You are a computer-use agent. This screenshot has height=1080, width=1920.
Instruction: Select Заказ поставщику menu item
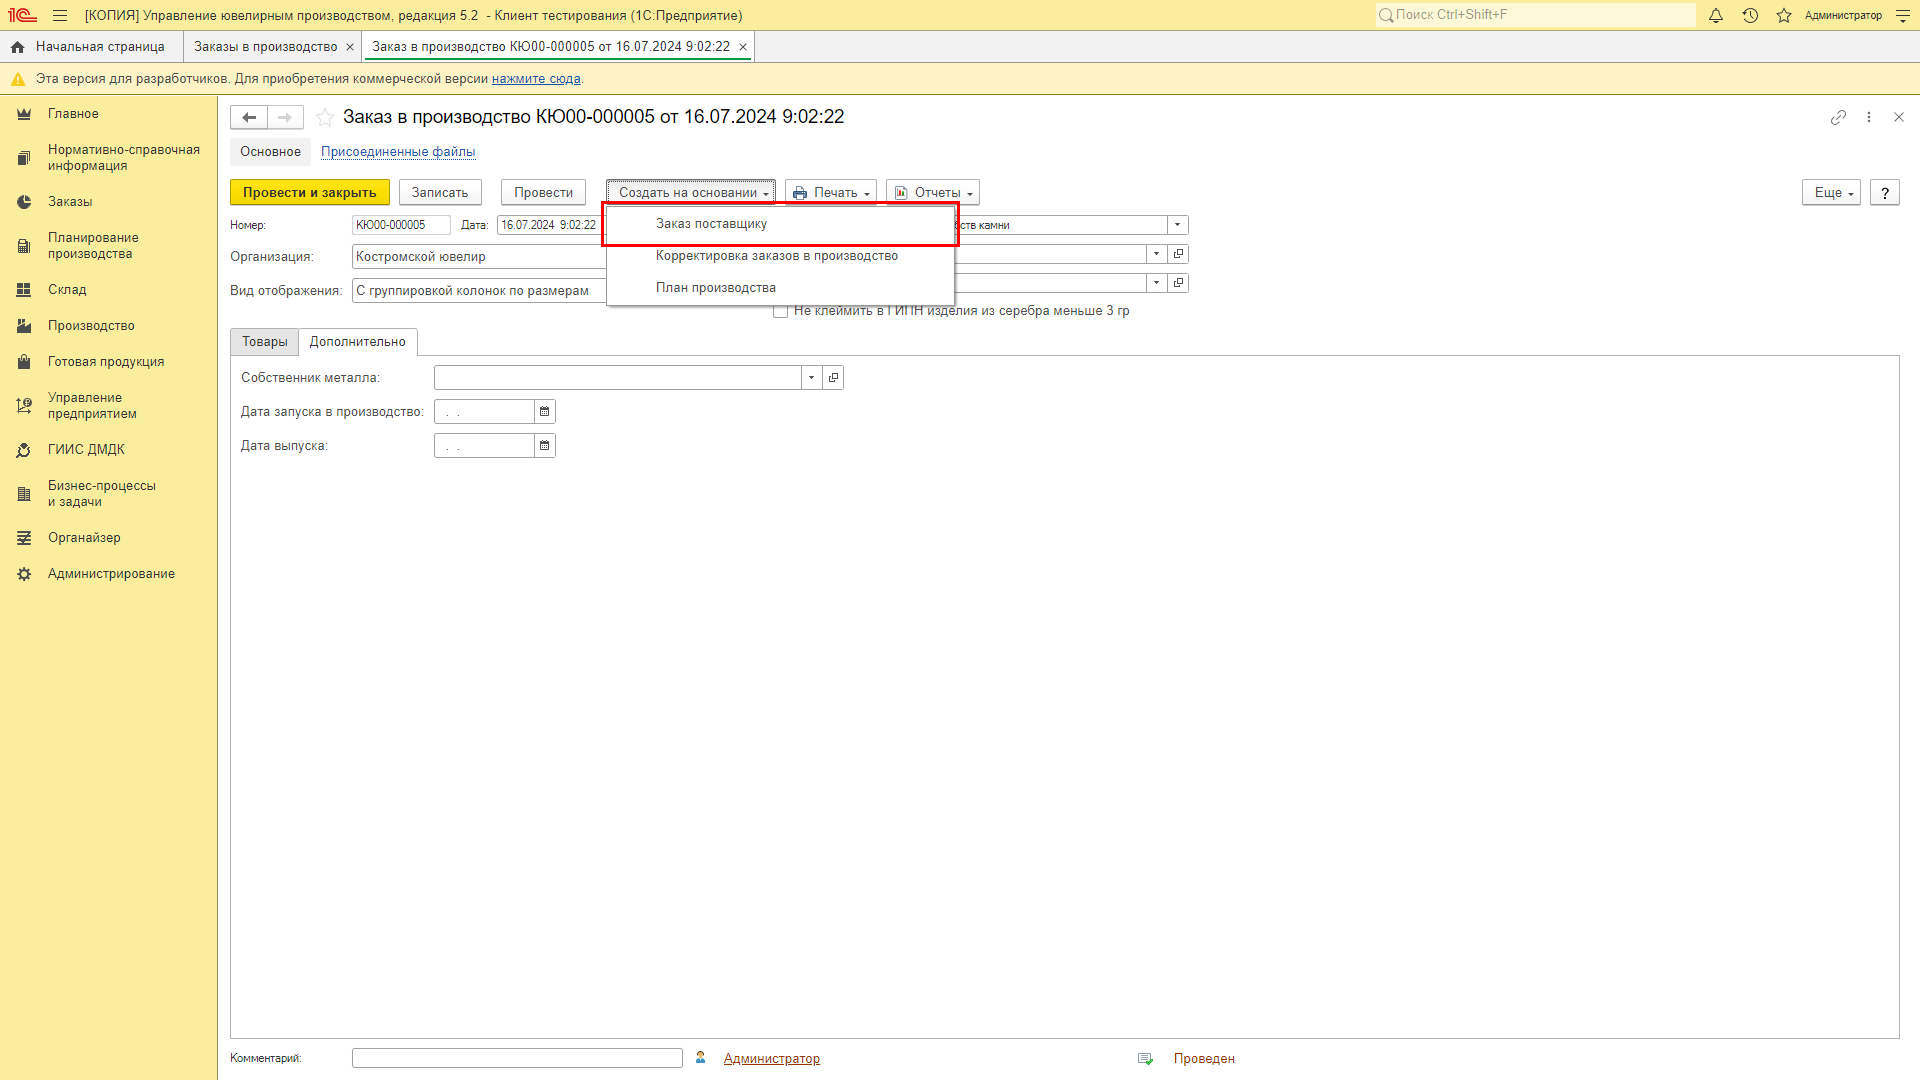click(x=780, y=224)
